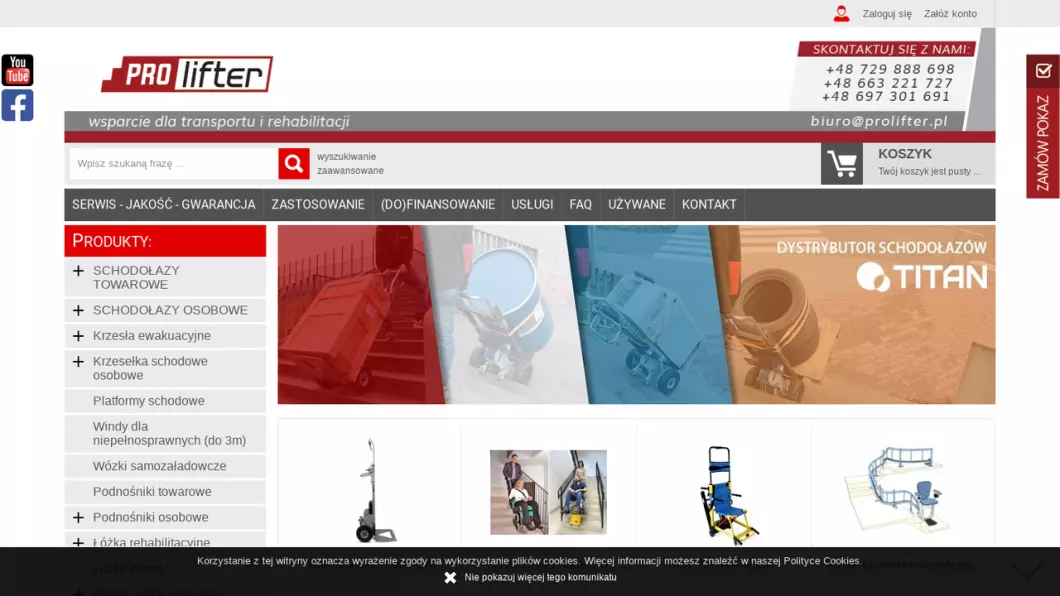This screenshot has width=1060, height=596.
Task: Expand Schodołazy osobowe category
Action: click(x=78, y=310)
